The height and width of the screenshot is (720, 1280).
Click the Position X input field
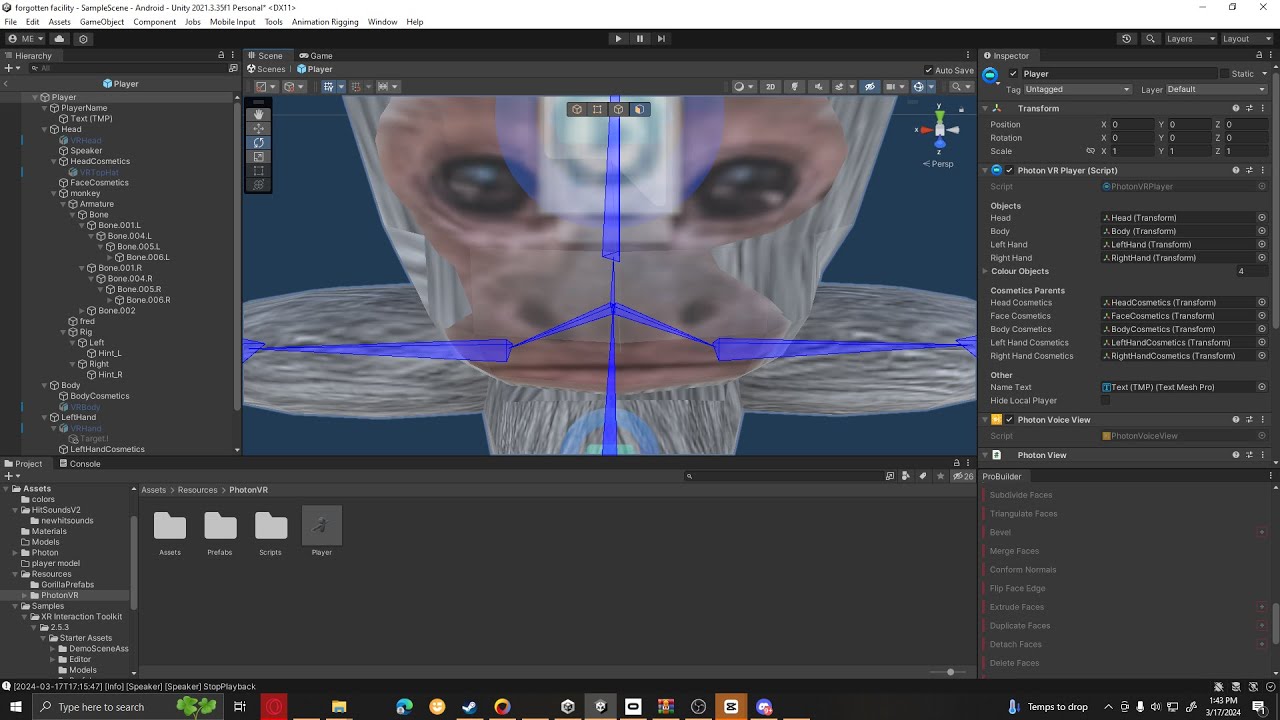point(1131,125)
